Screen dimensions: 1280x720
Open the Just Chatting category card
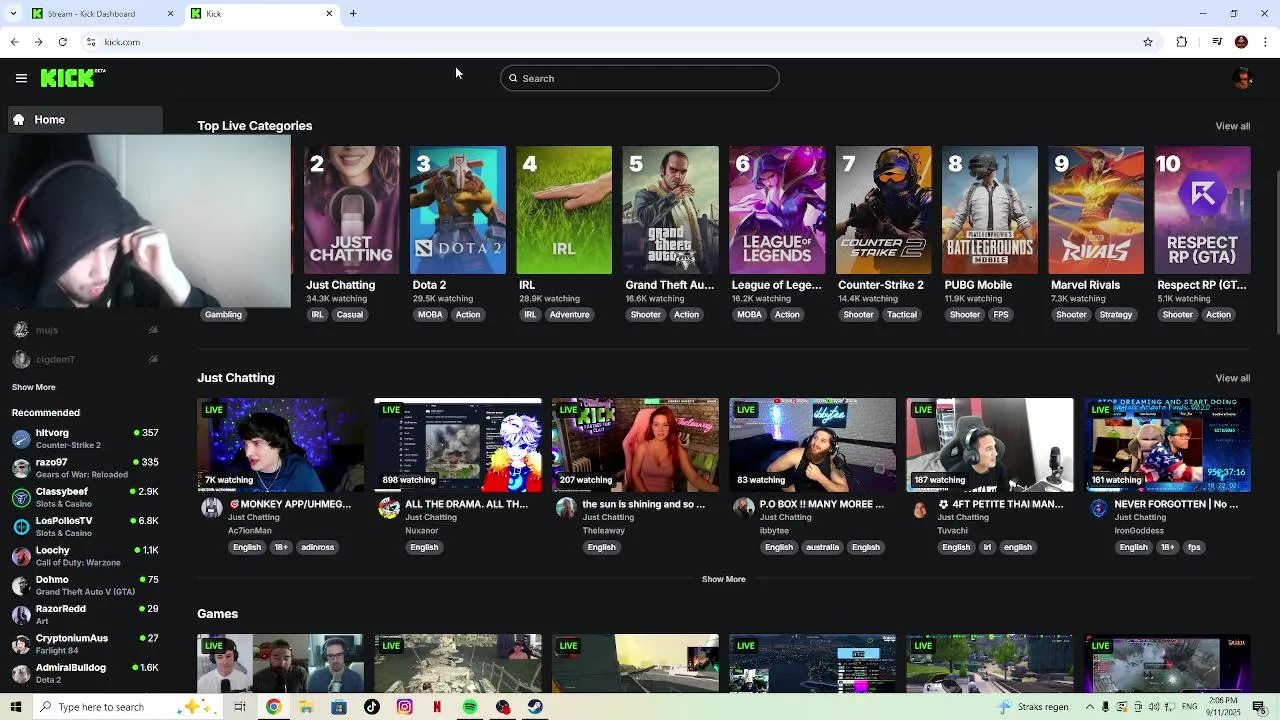(x=352, y=210)
